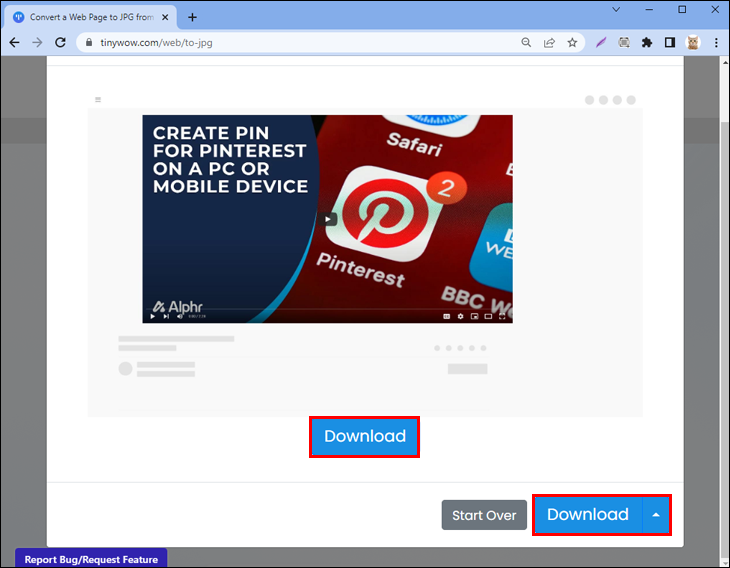Open the Extensions puzzle menu

tap(647, 43)
